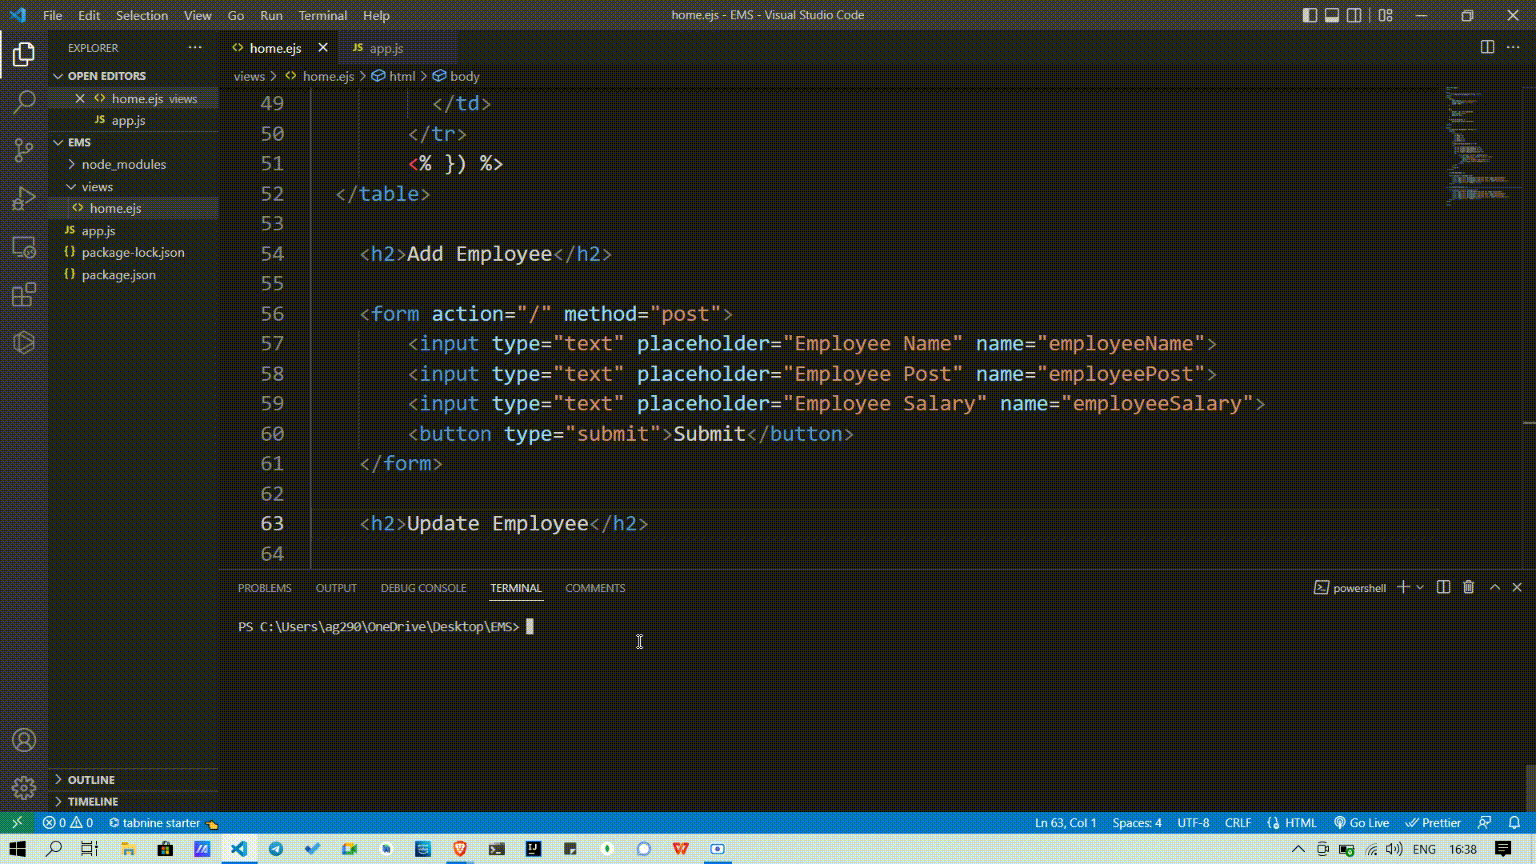Open the Search view in activity bar
The image size is (1536, 864).
(24, 101)
